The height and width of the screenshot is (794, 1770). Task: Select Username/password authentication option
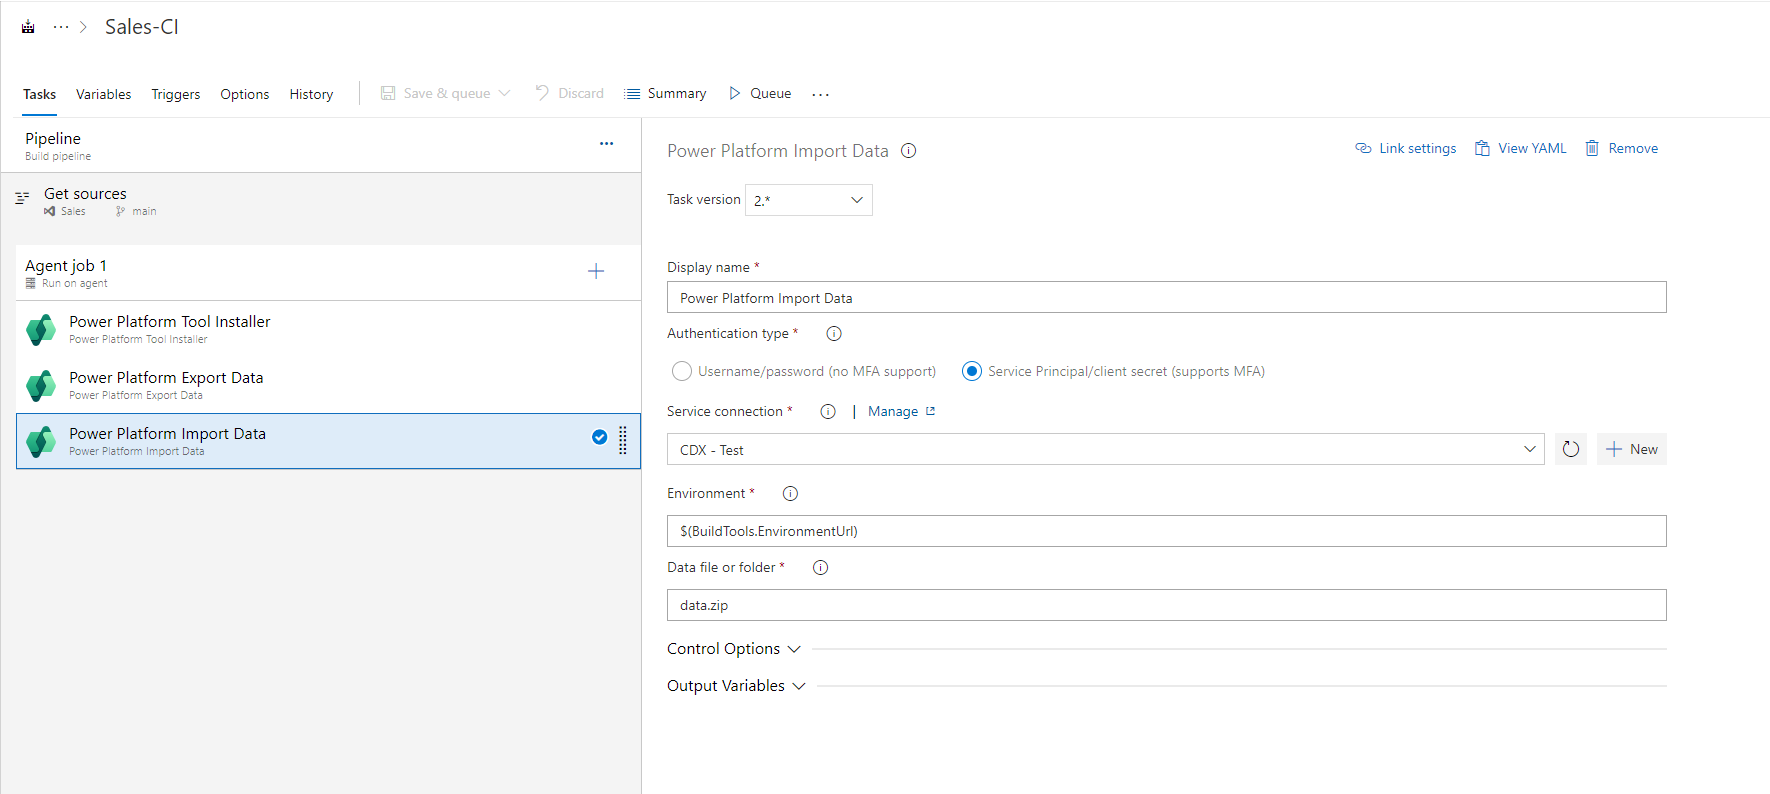coord(682,372)
